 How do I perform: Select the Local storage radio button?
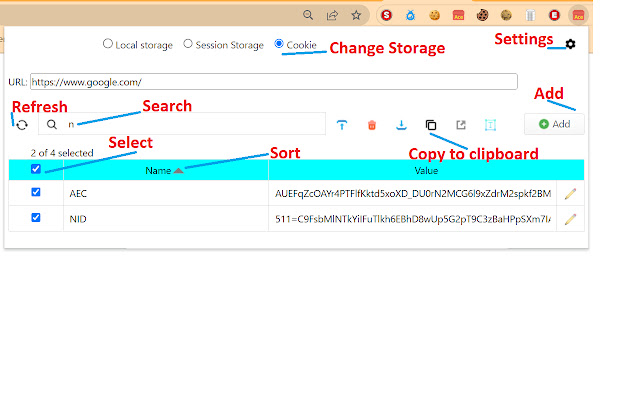tap(108, 43)
